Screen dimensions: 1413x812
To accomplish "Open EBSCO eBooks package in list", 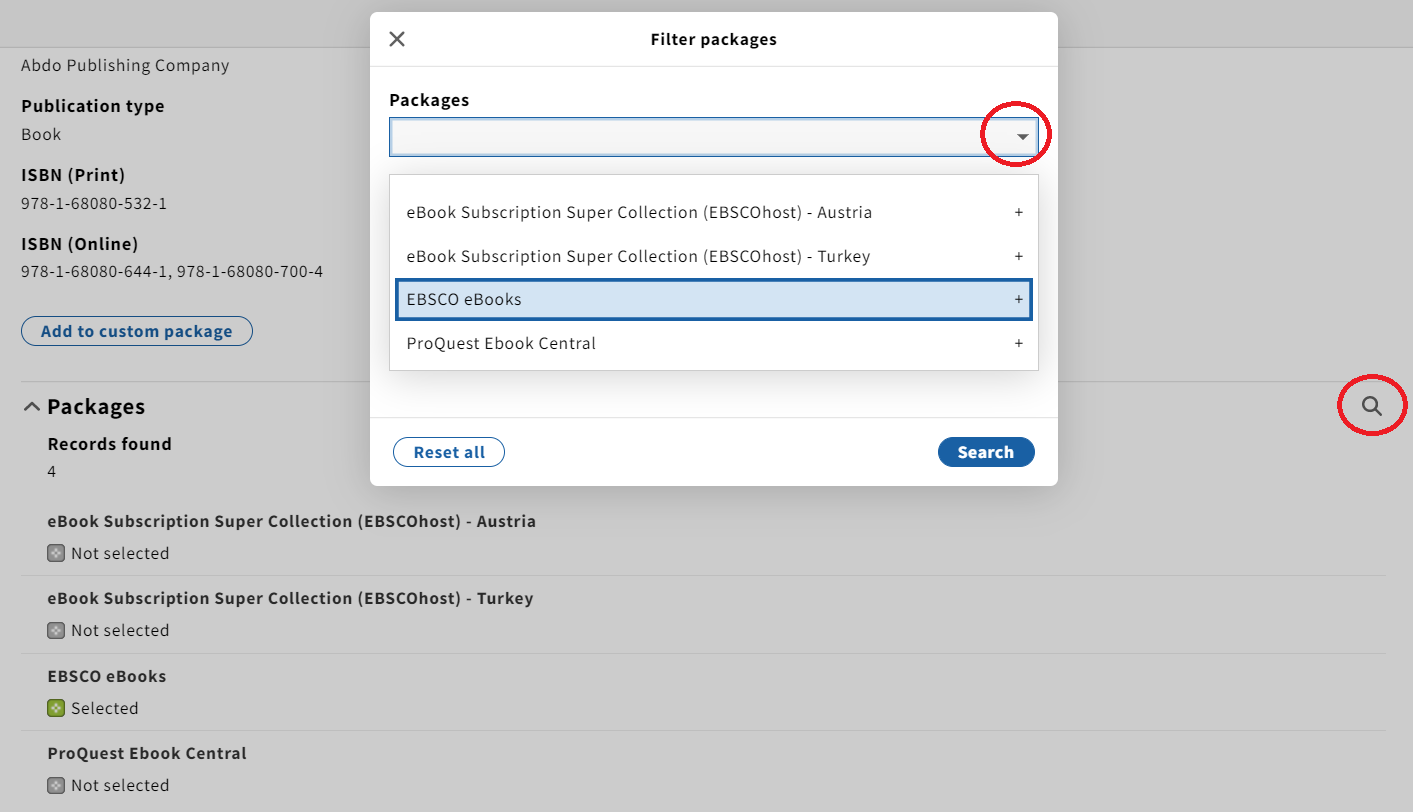I will point(107,676).
